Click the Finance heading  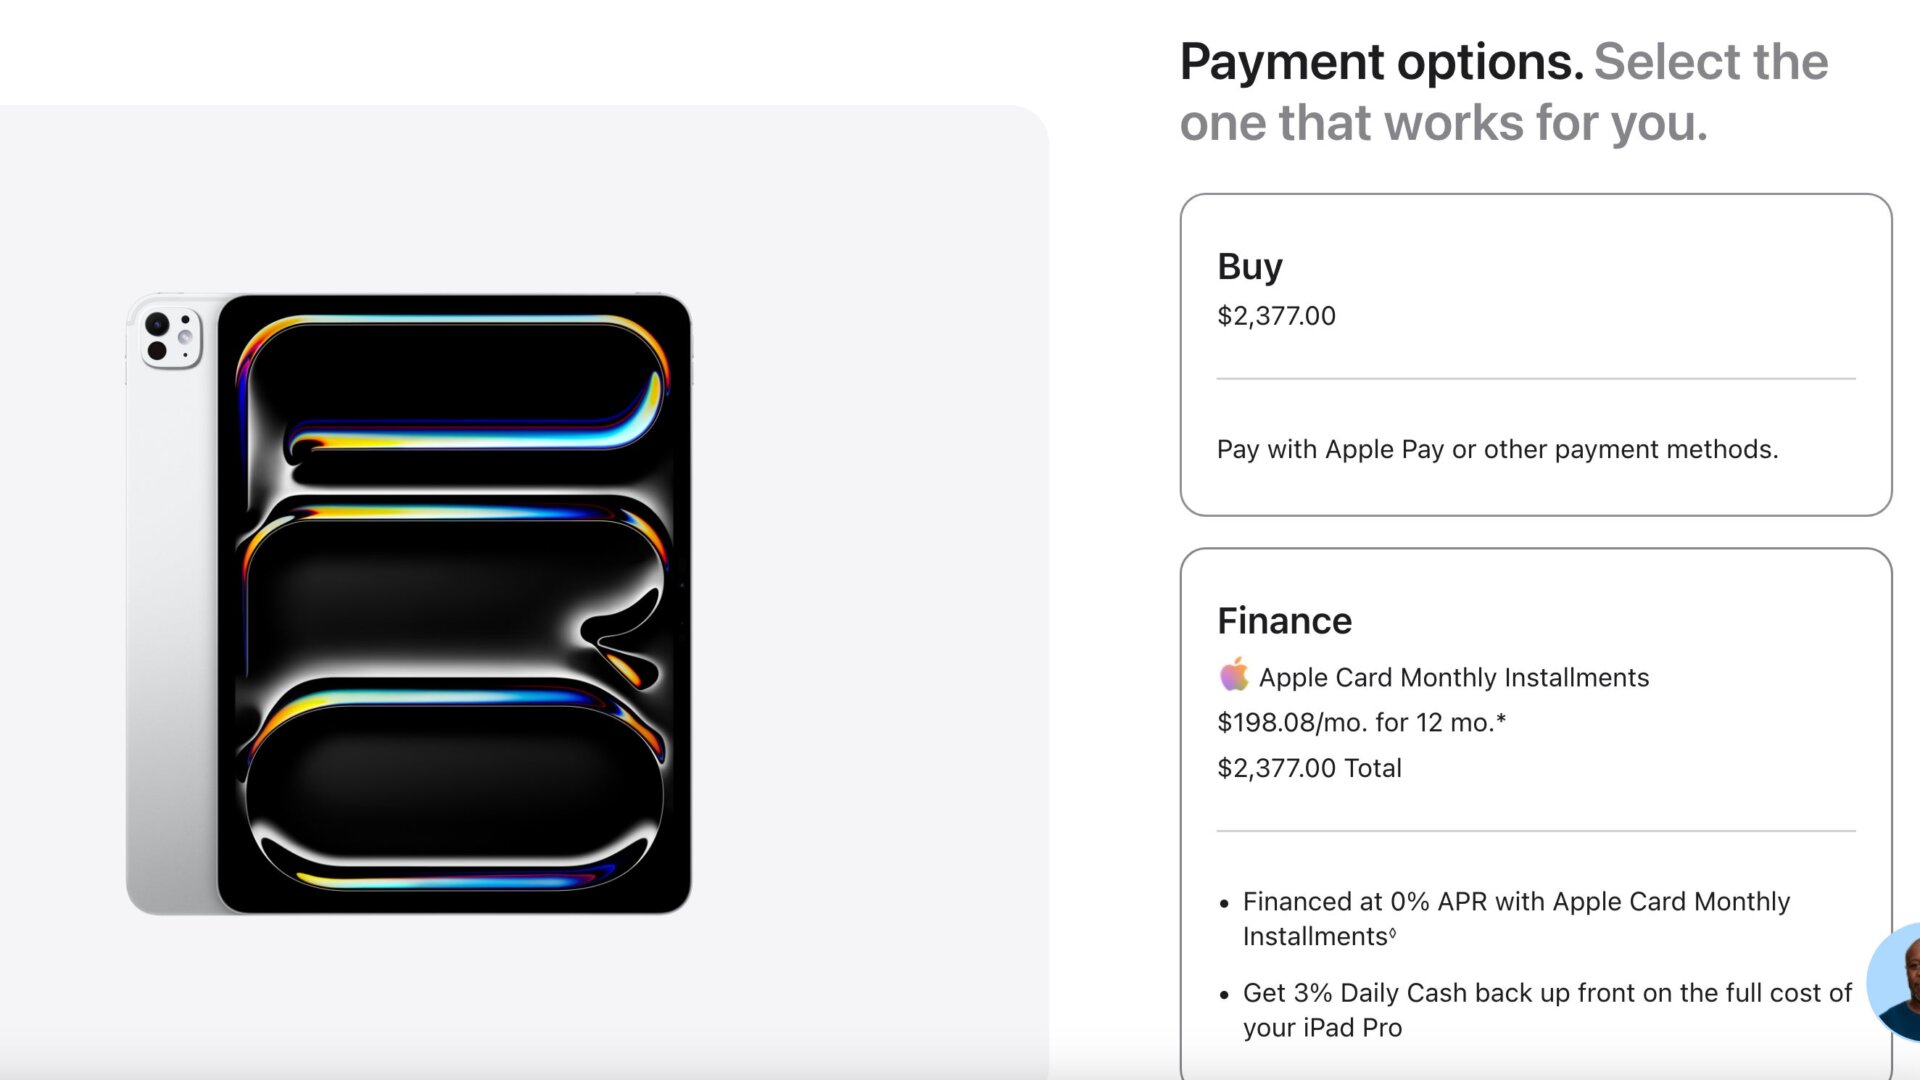pyautogui.click(x=1284, y=621)
